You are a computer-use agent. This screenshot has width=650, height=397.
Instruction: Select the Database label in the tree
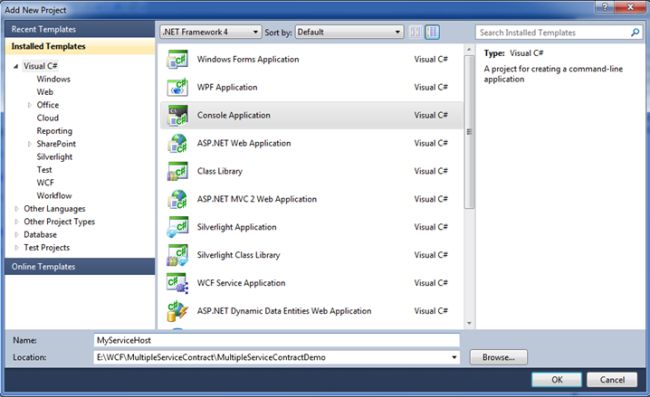click(40, 235)
